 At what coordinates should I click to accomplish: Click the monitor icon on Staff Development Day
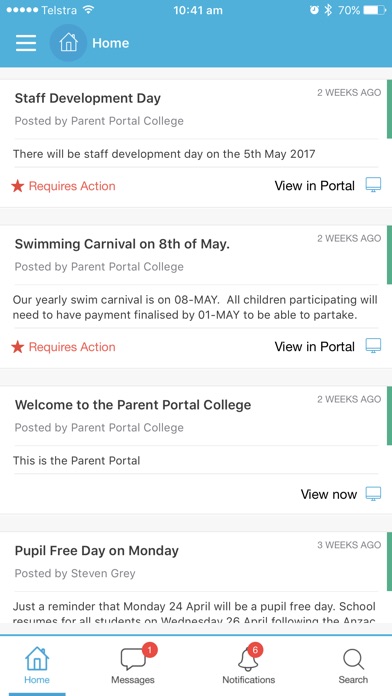click(373, 185)
